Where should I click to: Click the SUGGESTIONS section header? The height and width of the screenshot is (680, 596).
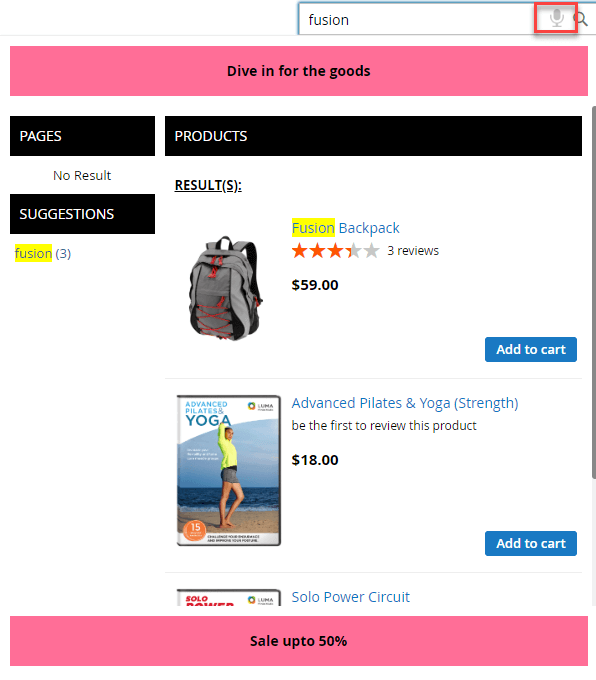pos(82,214)
